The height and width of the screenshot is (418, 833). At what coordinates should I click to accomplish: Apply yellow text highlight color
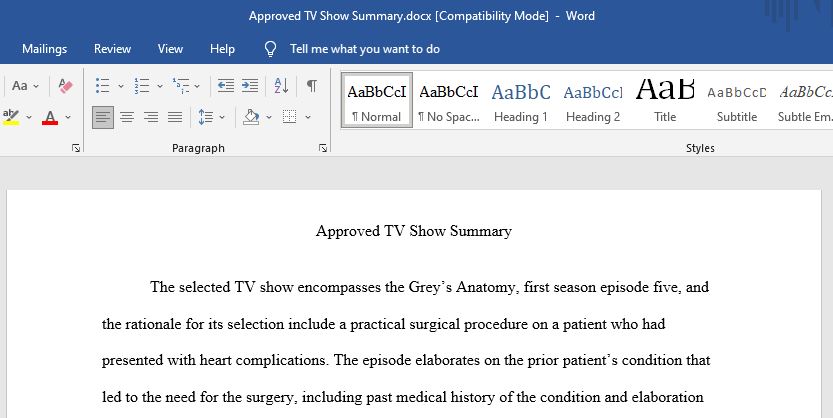[11, 116]
